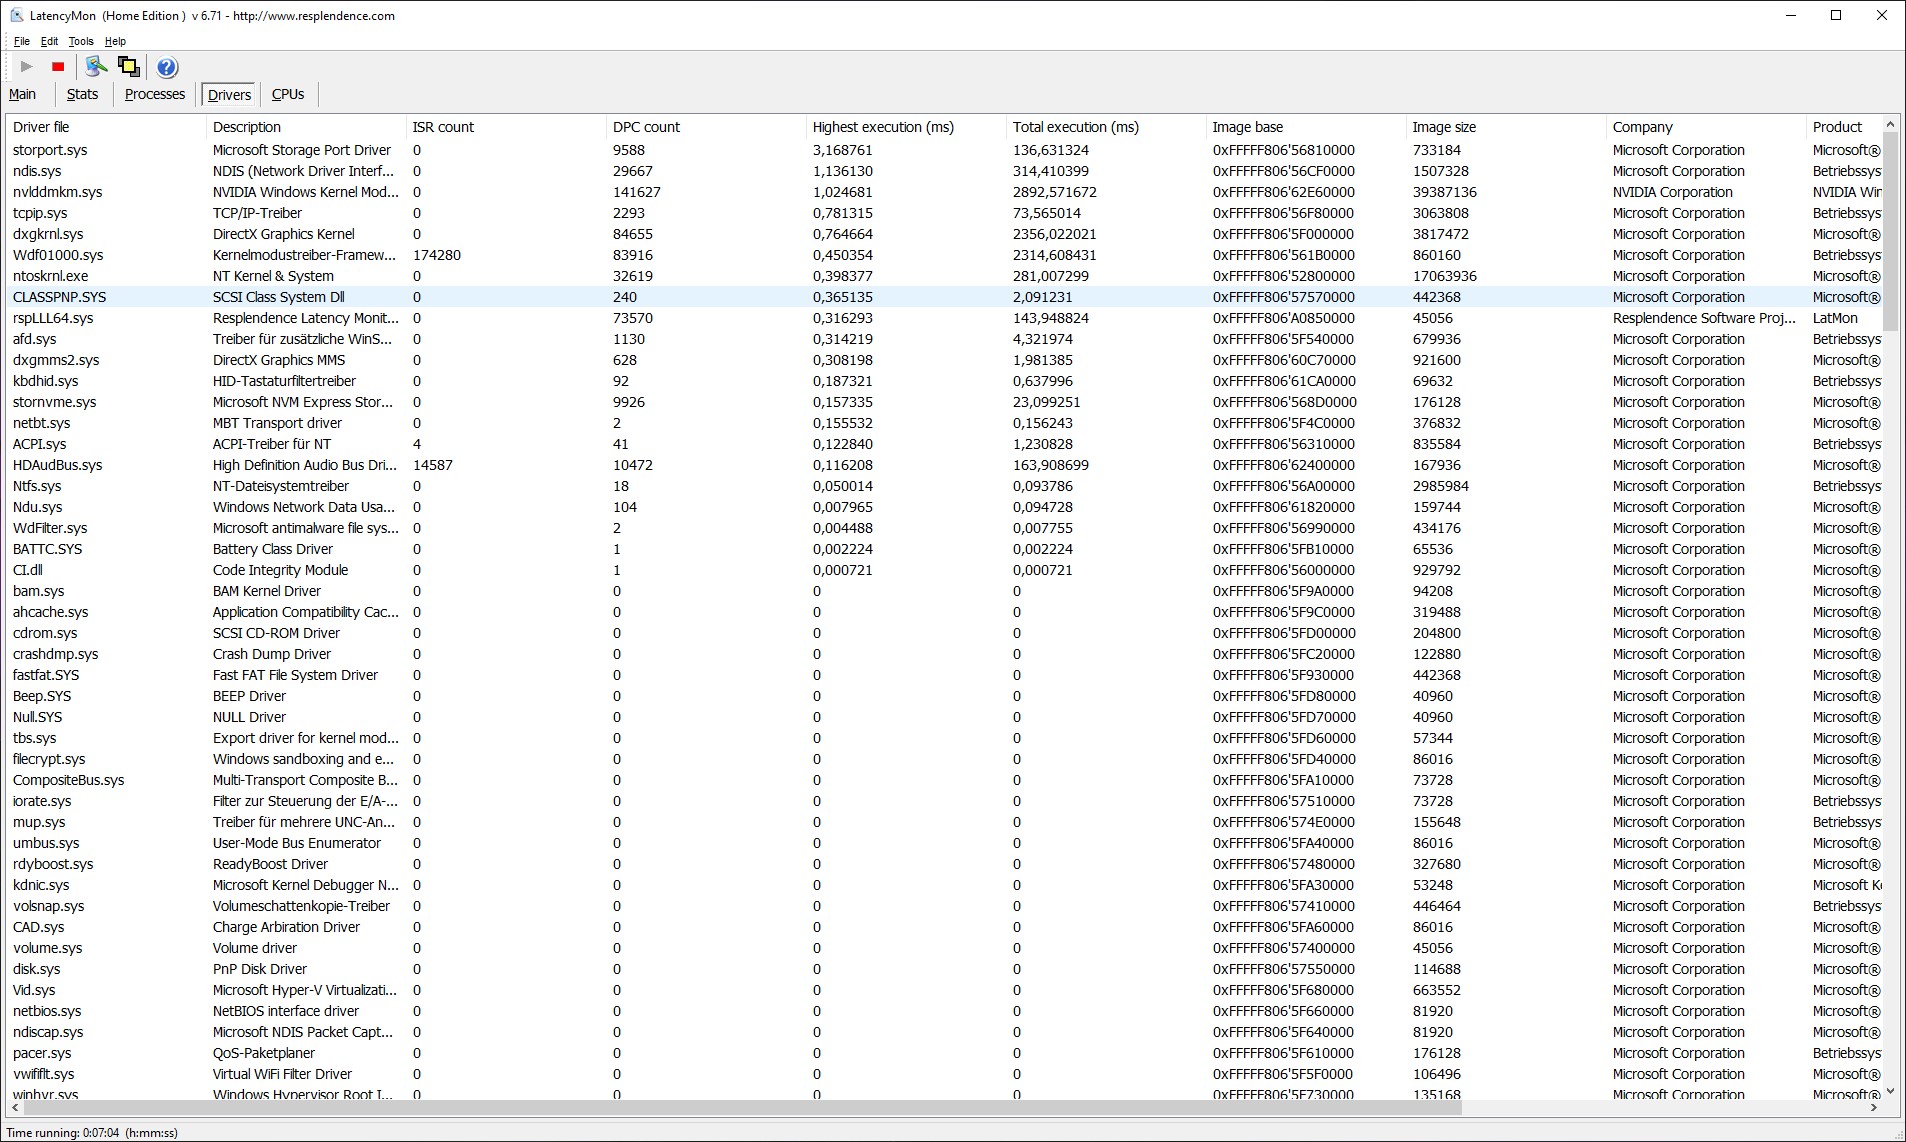This screenshot has width=1906, height=1142.
Task: Switch to the Processes tab
Action: tap(155, 94)
